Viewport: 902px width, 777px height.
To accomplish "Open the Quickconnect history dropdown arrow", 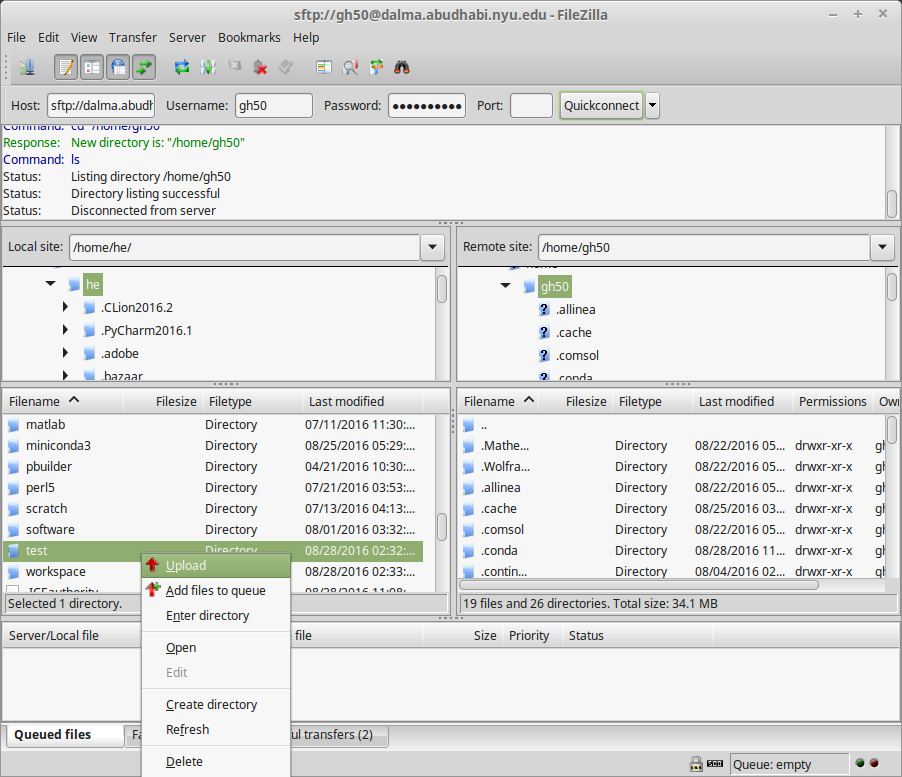I will [652, 105].
